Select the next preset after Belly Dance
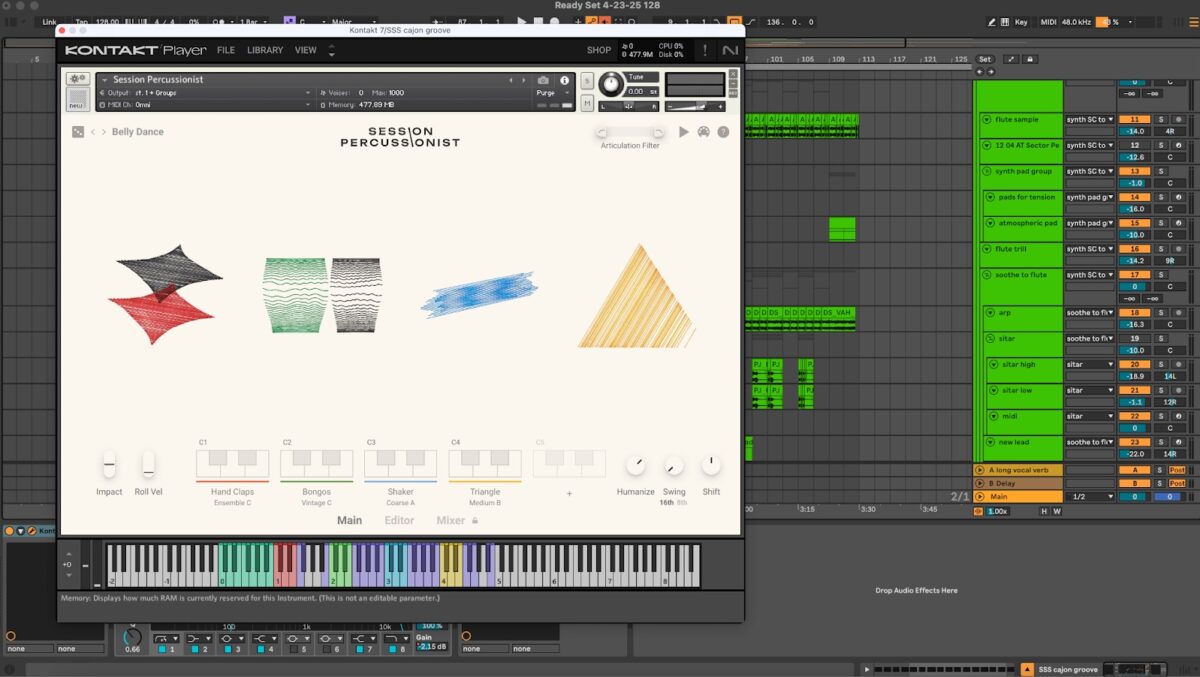The width and height of the screenshot is (1200, 677). click(104, 132)
